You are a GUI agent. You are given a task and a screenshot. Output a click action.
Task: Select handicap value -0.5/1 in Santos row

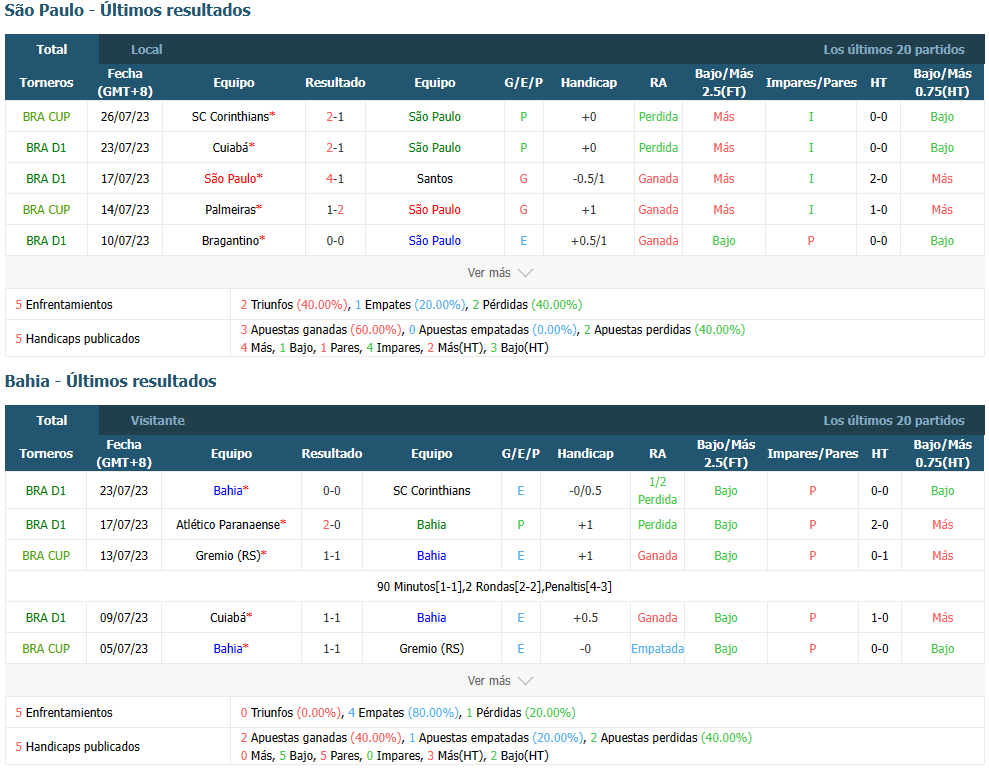[x=588, y=178]
